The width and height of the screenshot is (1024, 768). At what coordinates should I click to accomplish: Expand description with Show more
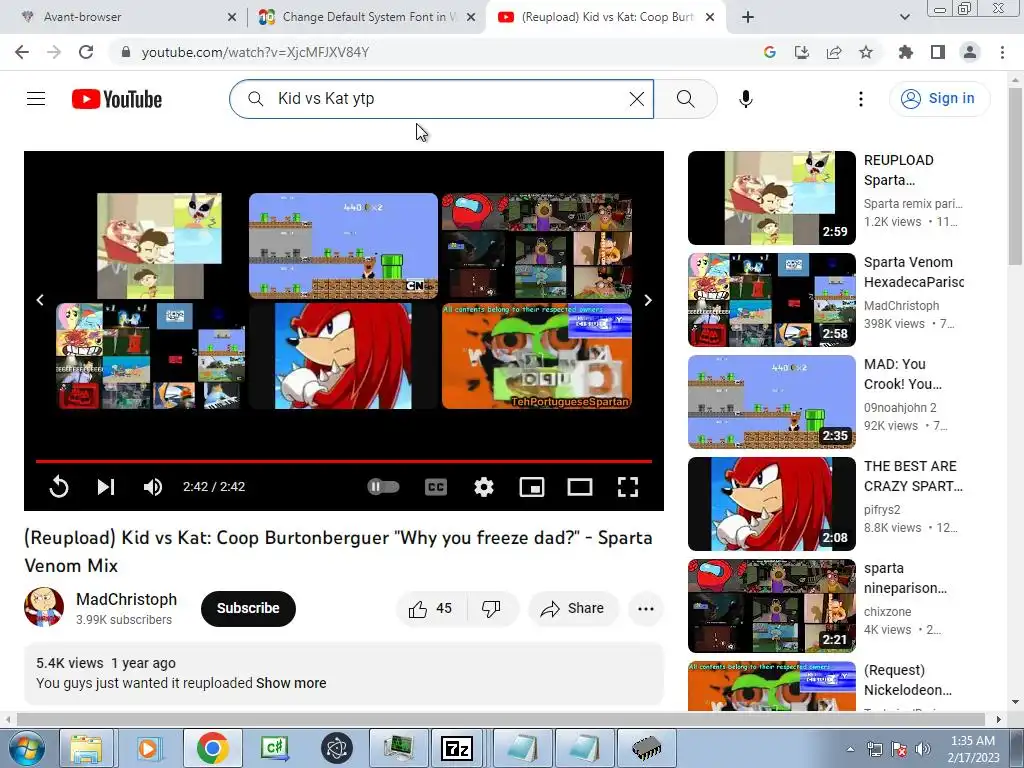(x=291, y=682)
